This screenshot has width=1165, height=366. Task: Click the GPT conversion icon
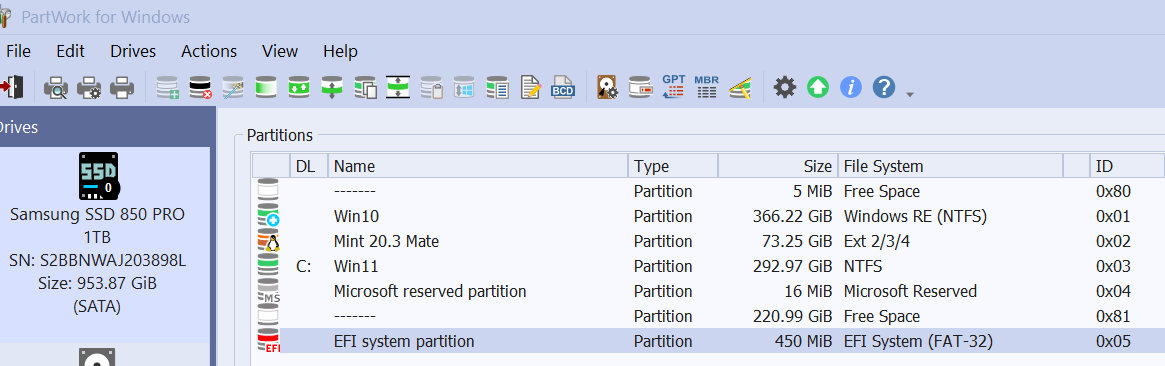click(x=673, y=87)
